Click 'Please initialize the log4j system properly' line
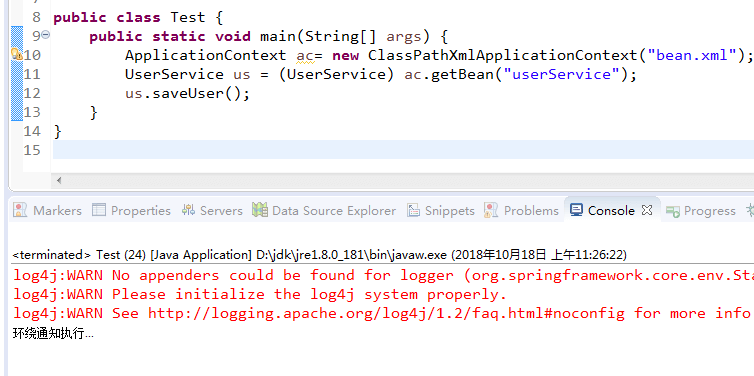 tap(260, 294)
